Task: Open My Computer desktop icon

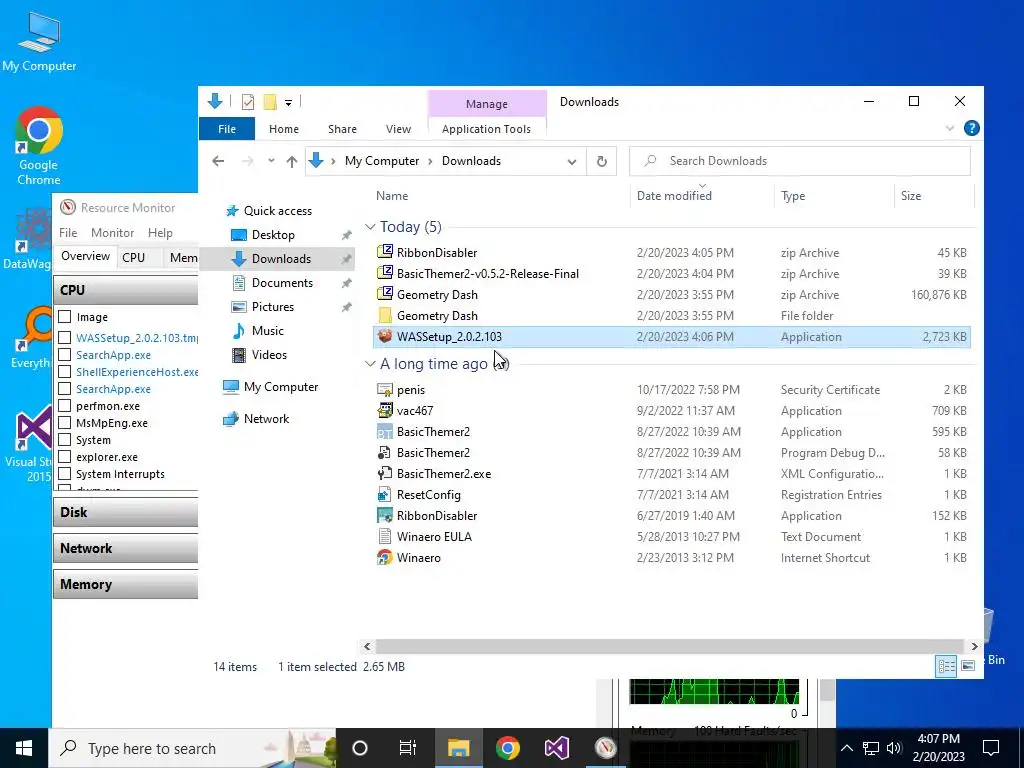Action: pos(39,40)
